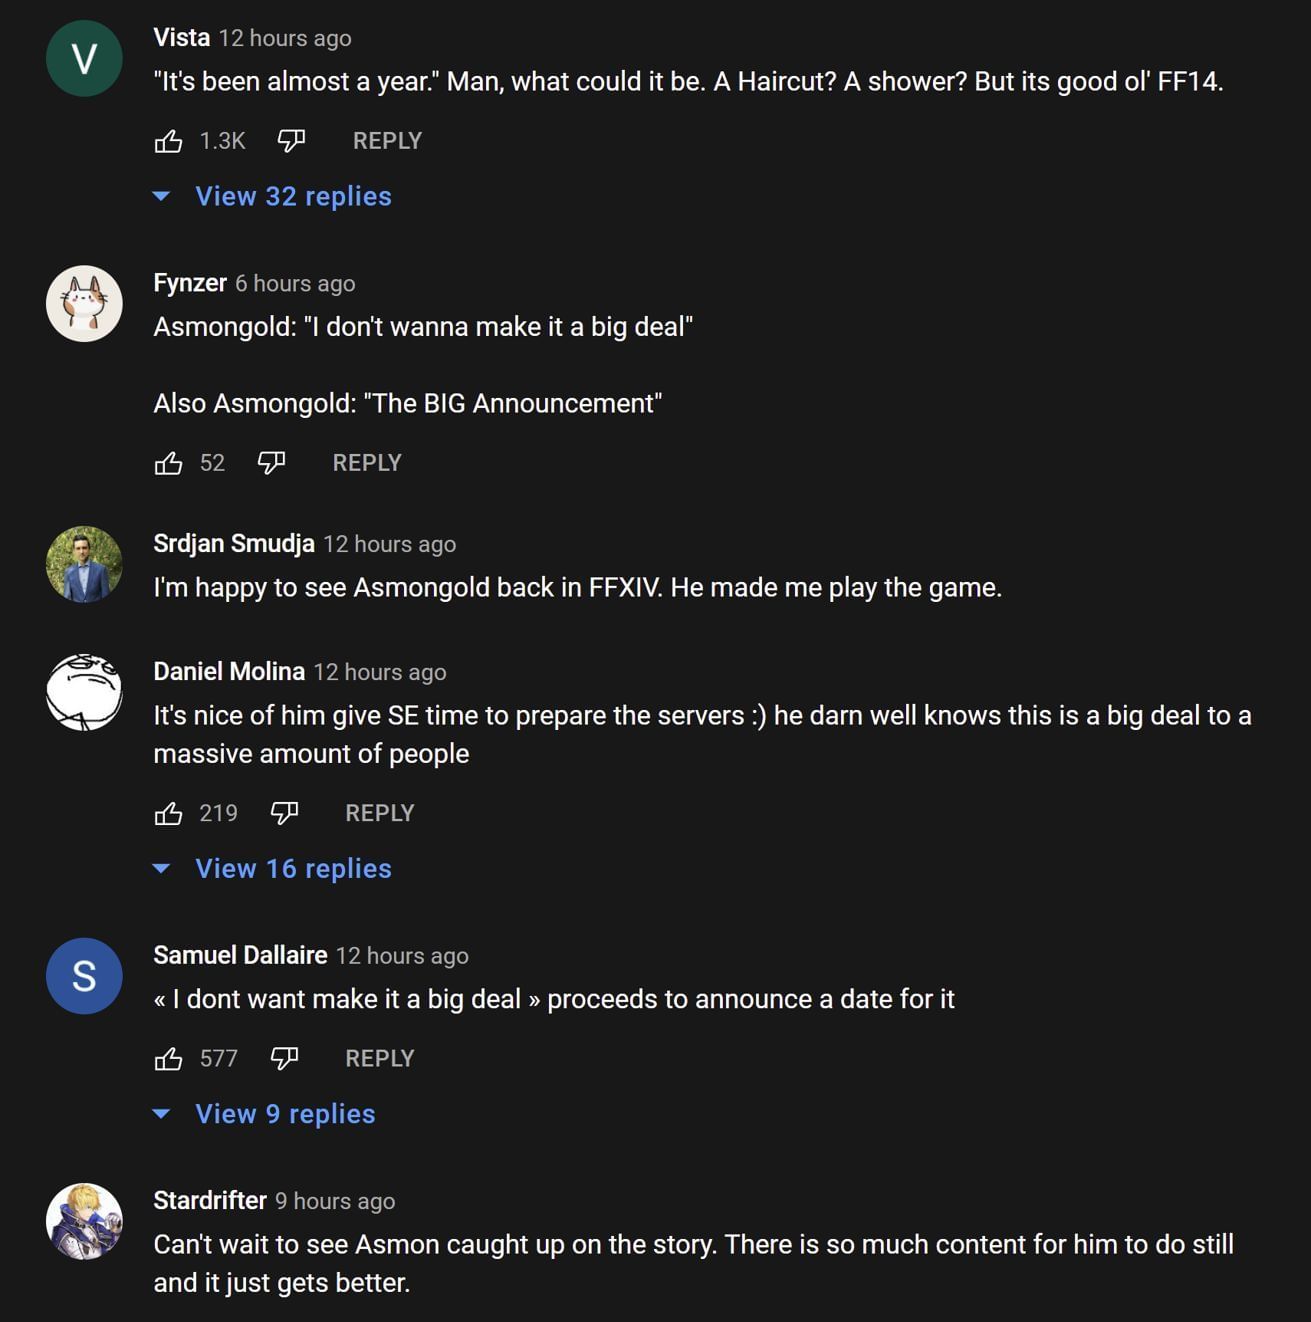Click the thumbs down on Samuel Dallaire's comment
Viewport: 1311px width, 1322px height.
click(284, 1058)
